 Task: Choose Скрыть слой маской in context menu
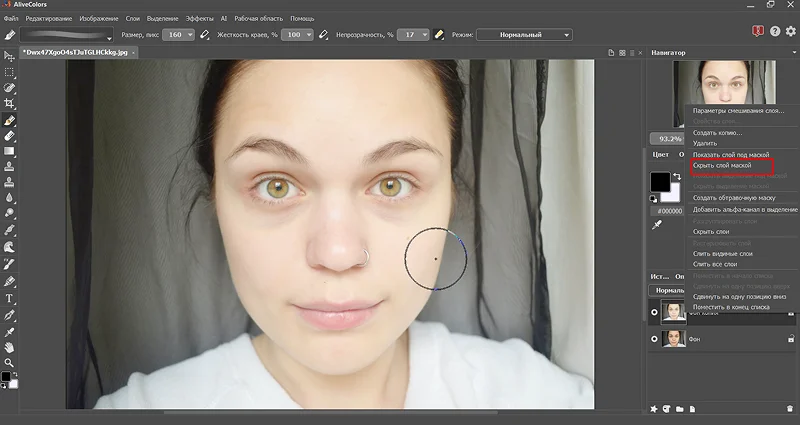(721, 165)
